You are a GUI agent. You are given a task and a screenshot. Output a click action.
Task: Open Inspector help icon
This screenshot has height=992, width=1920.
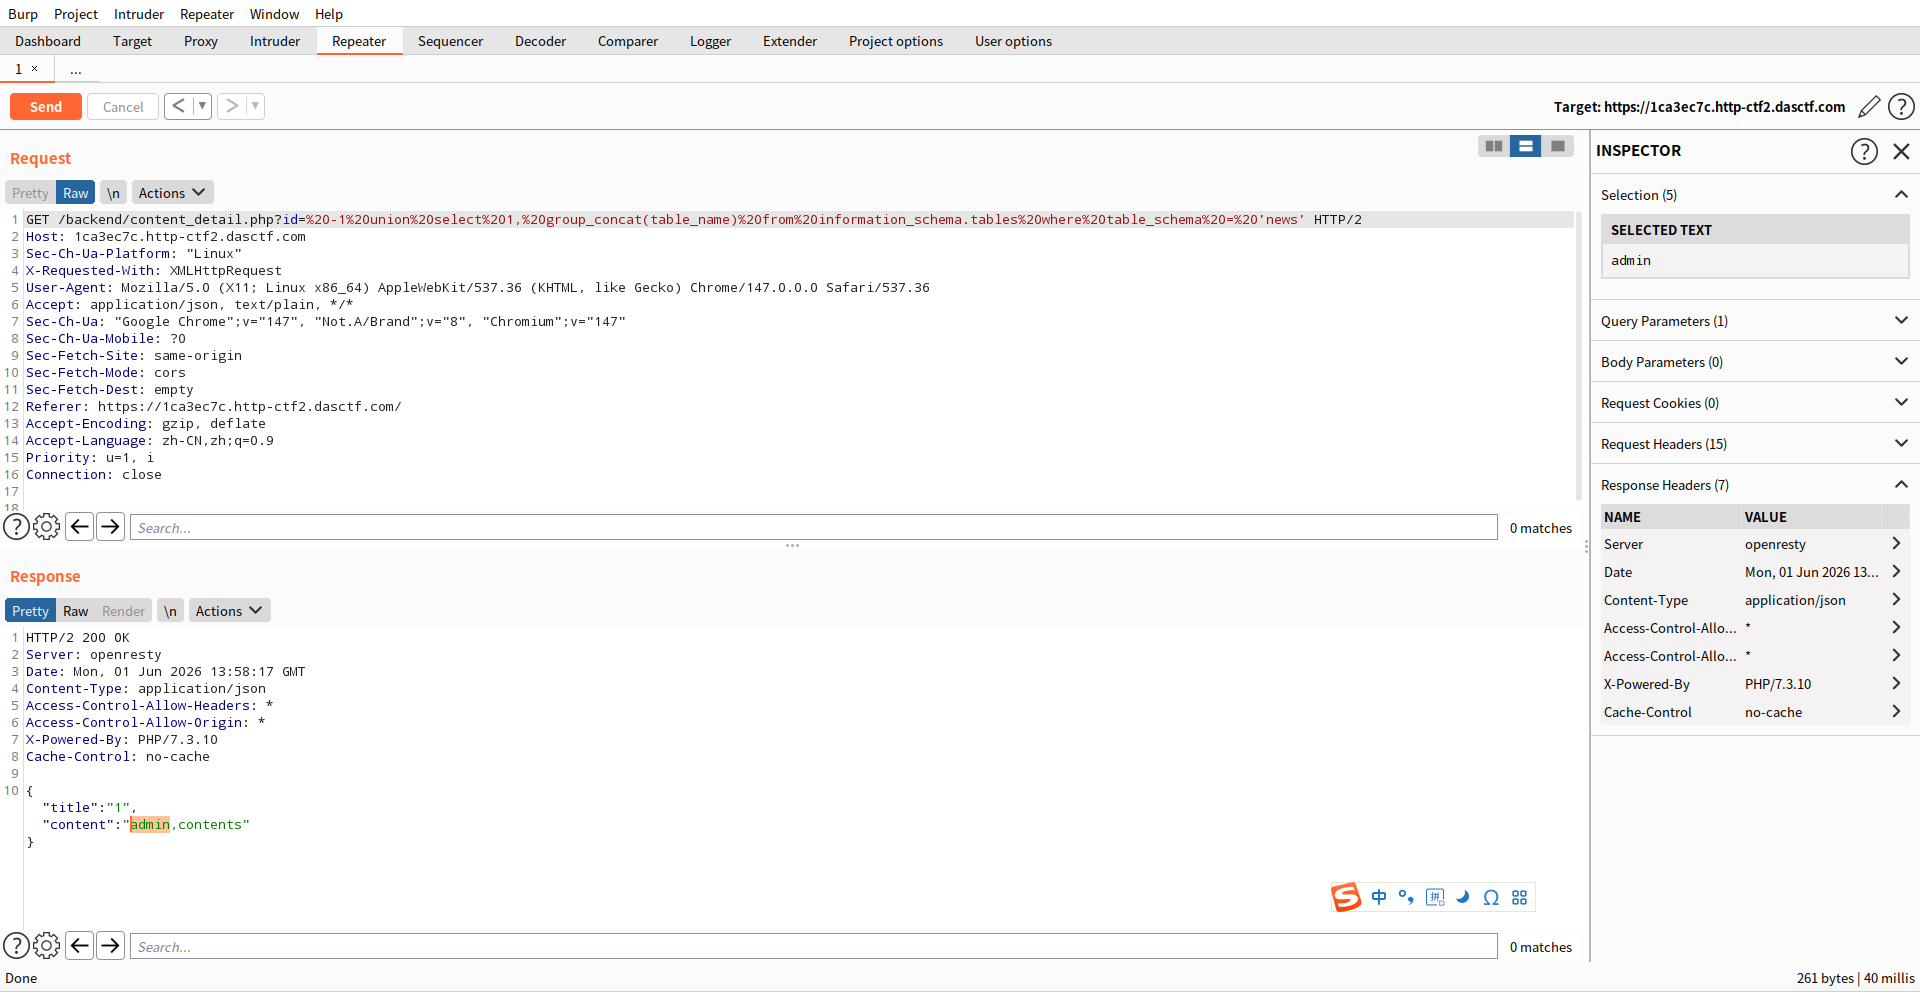click(x=1864, y=151)
